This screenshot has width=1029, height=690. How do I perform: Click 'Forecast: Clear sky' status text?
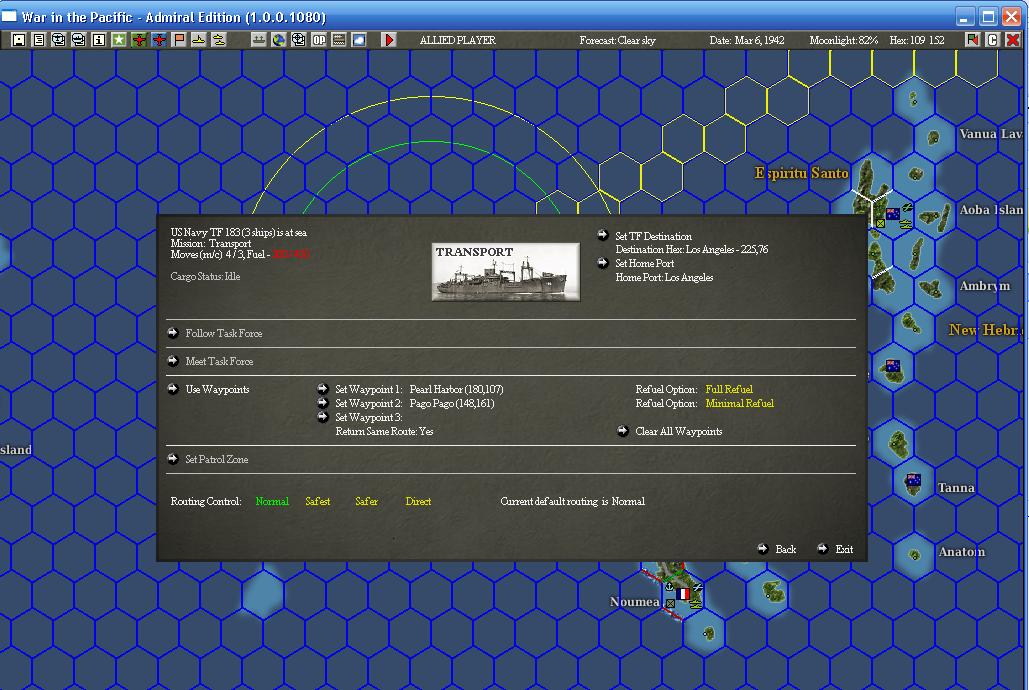click(x=618, y=40)
